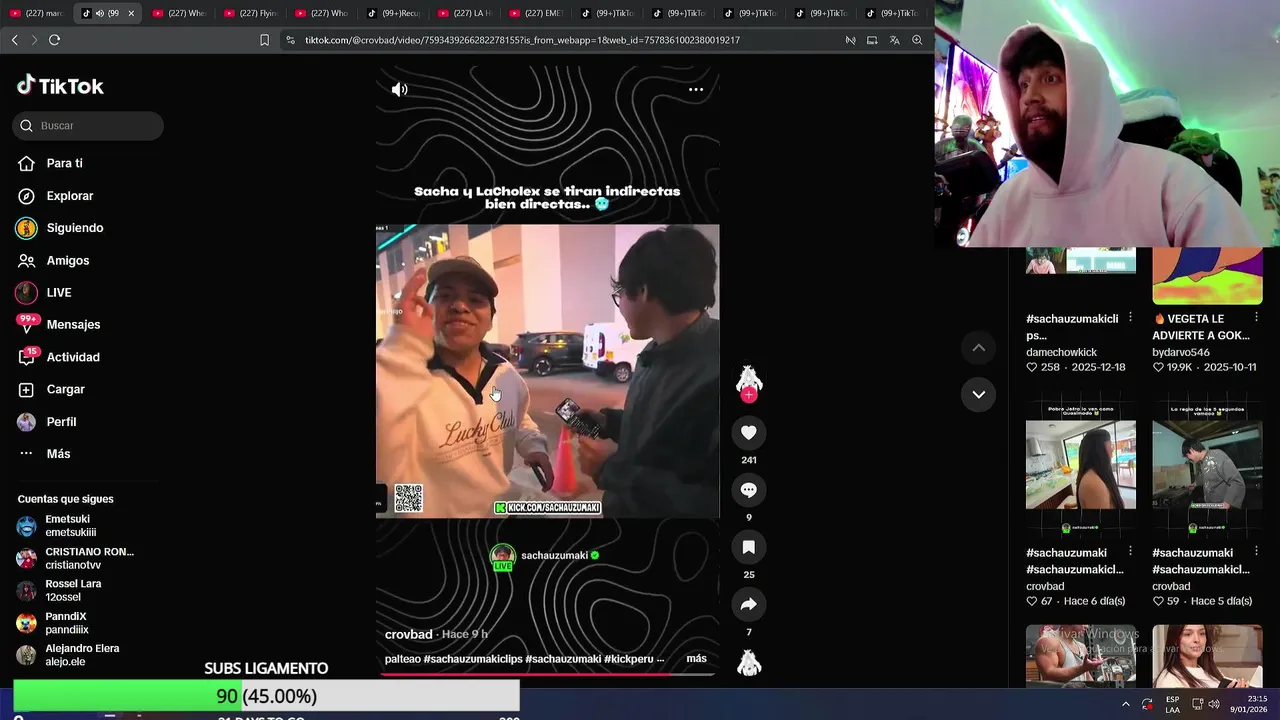Open the video options three-dot menu
The height and width of the screenshot is (720, 1280).
pos(696,89)
